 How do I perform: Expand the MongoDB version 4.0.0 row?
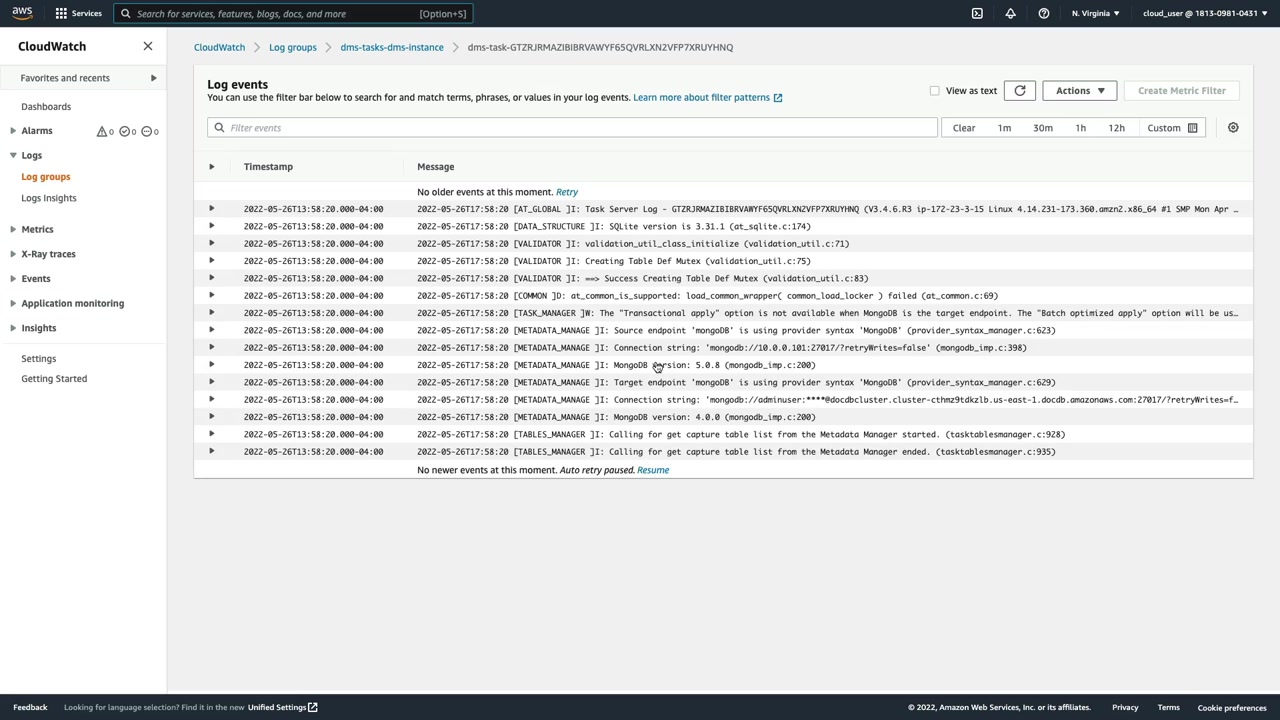[x=211, y=417]
